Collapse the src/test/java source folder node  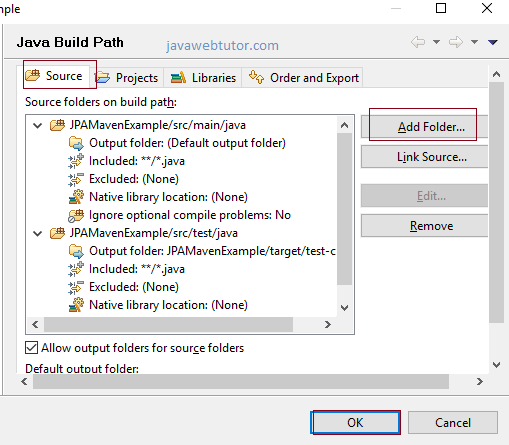pos(38,233)
